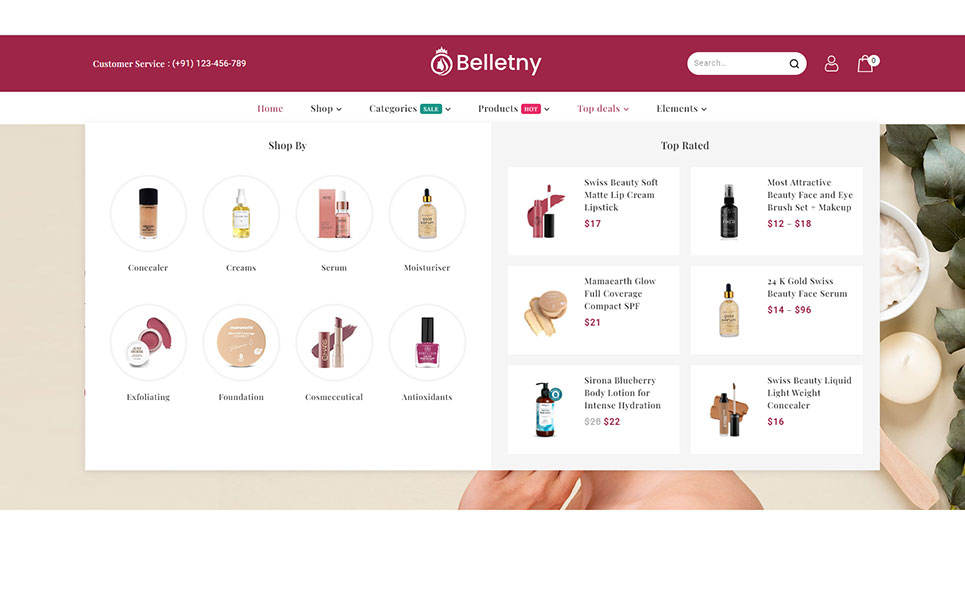Select the Antioxidants nail polish icon
The image size is (965, 600).
click(427, 342)
